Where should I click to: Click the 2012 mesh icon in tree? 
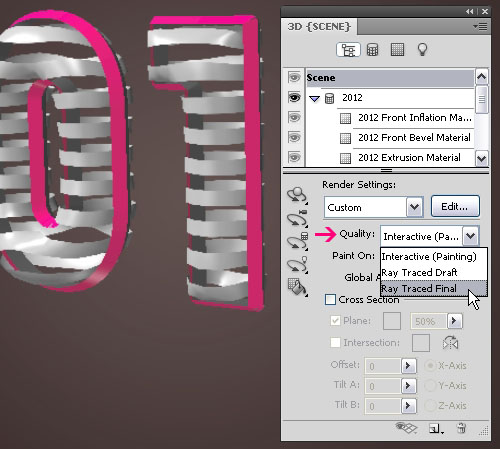[329, 98]
